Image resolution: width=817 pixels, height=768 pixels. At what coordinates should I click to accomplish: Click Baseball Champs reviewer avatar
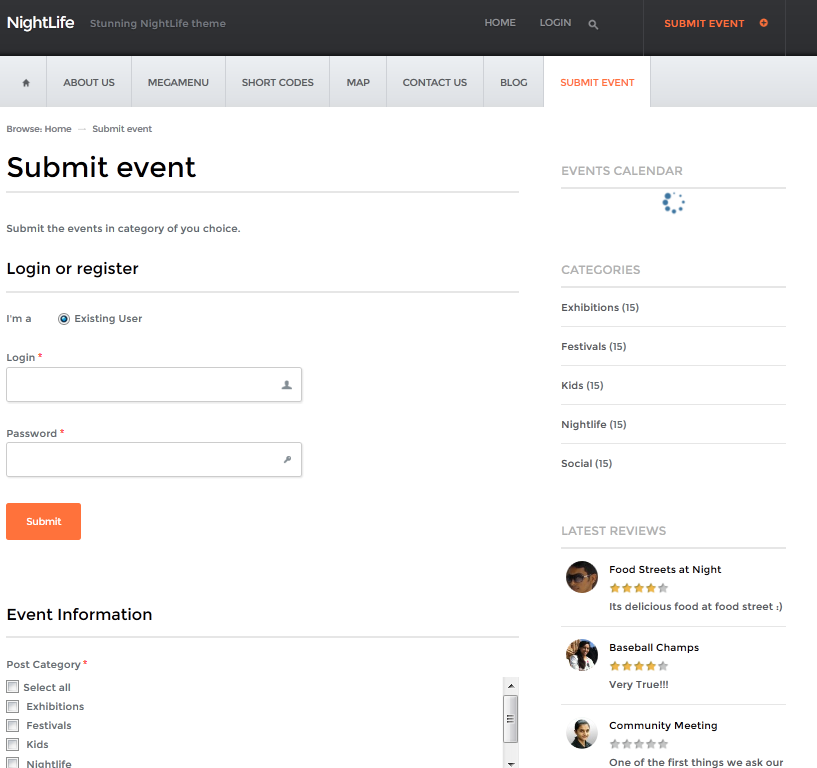click(581, 655)
